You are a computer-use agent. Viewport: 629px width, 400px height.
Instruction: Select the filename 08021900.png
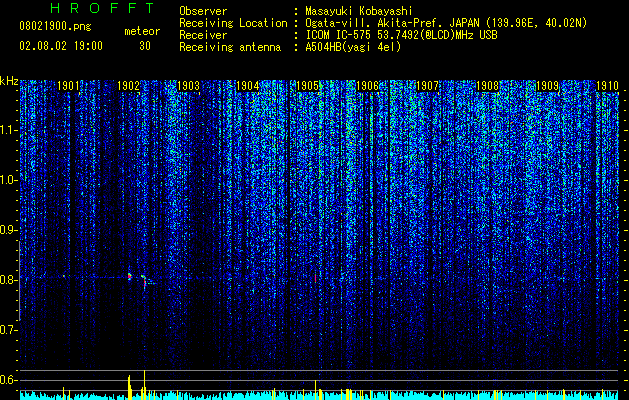click(55, 27)
